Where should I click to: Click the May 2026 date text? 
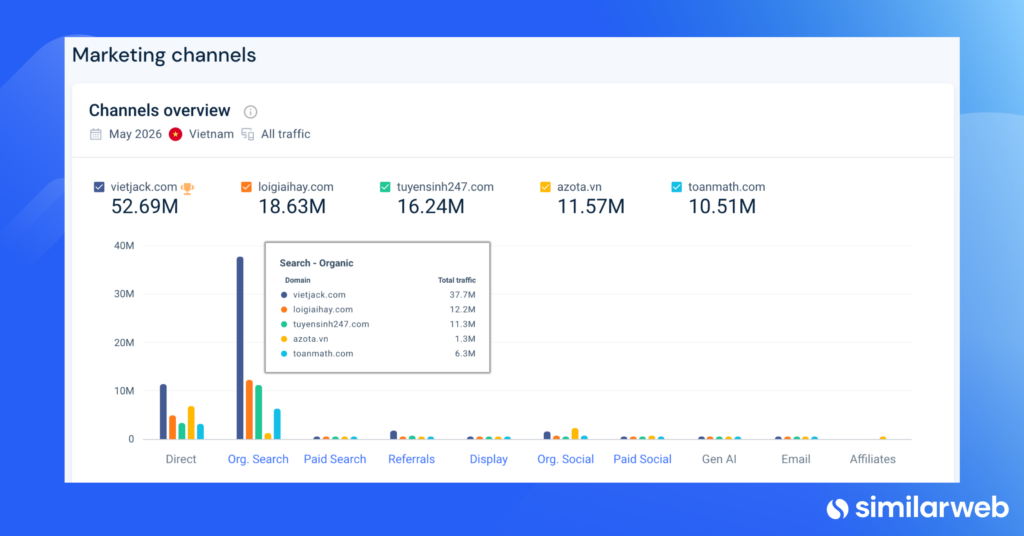click(x=135, y=134)
